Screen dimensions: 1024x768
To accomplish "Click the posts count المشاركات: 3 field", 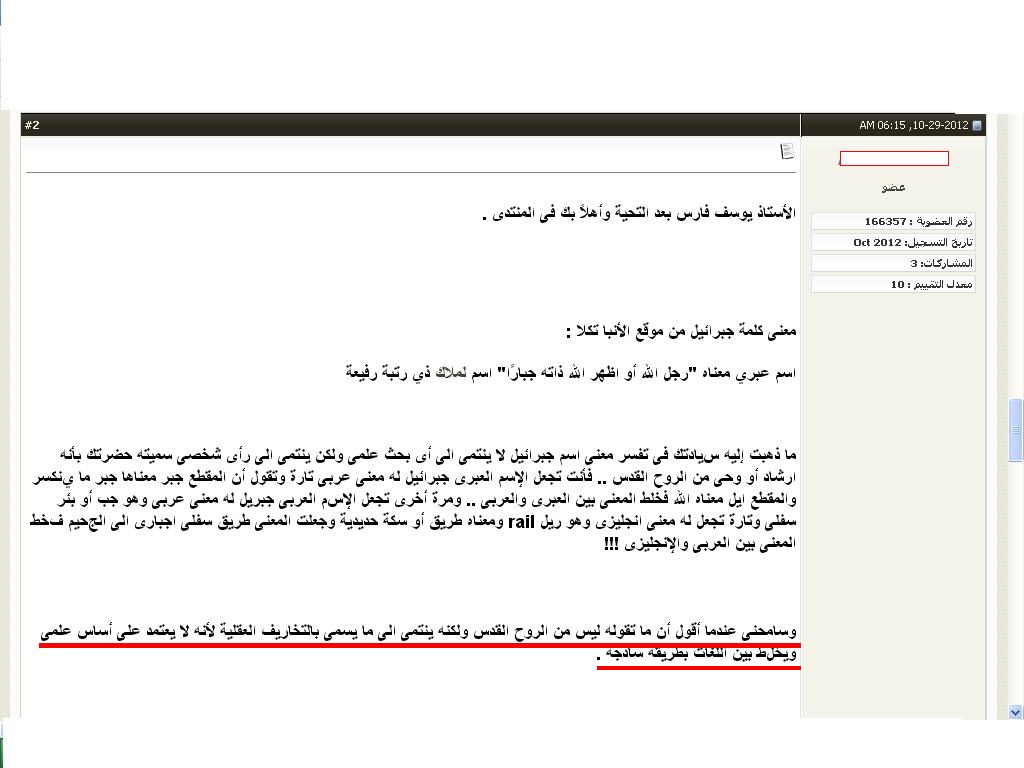I will (892, 263).
